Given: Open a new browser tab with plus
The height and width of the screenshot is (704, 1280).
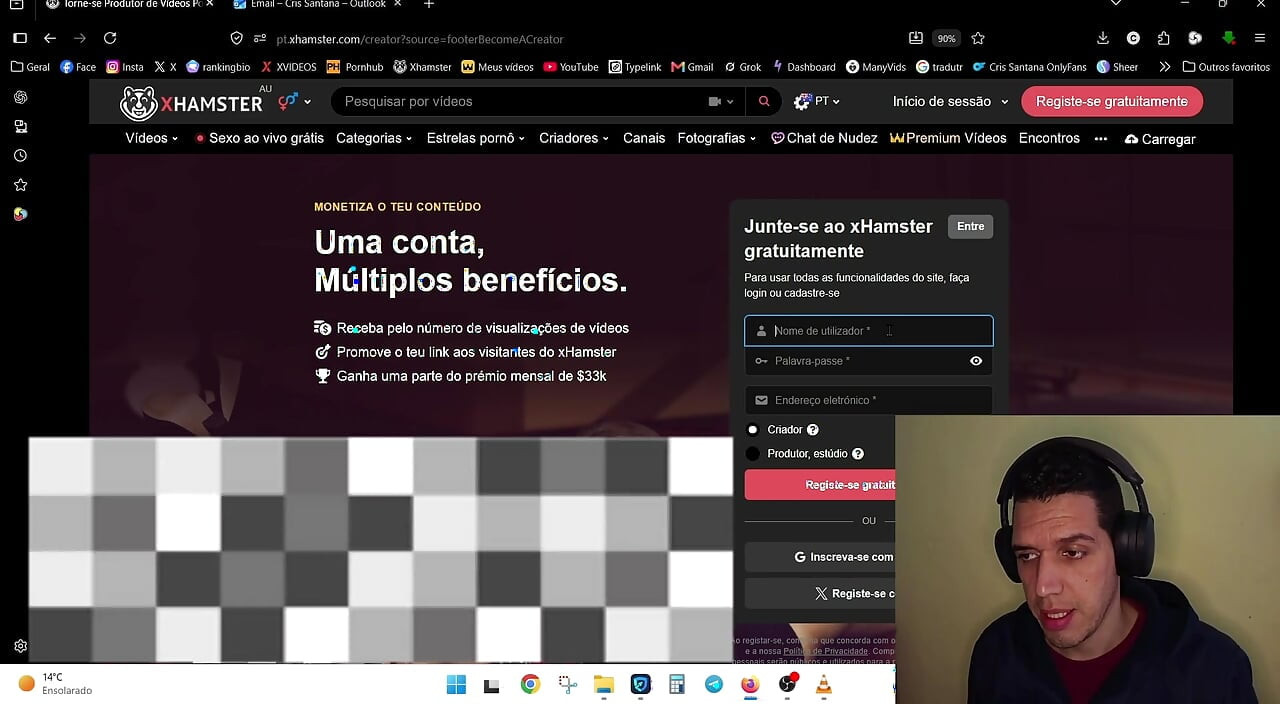Looking at the screenshot, I should pos(429,5).
